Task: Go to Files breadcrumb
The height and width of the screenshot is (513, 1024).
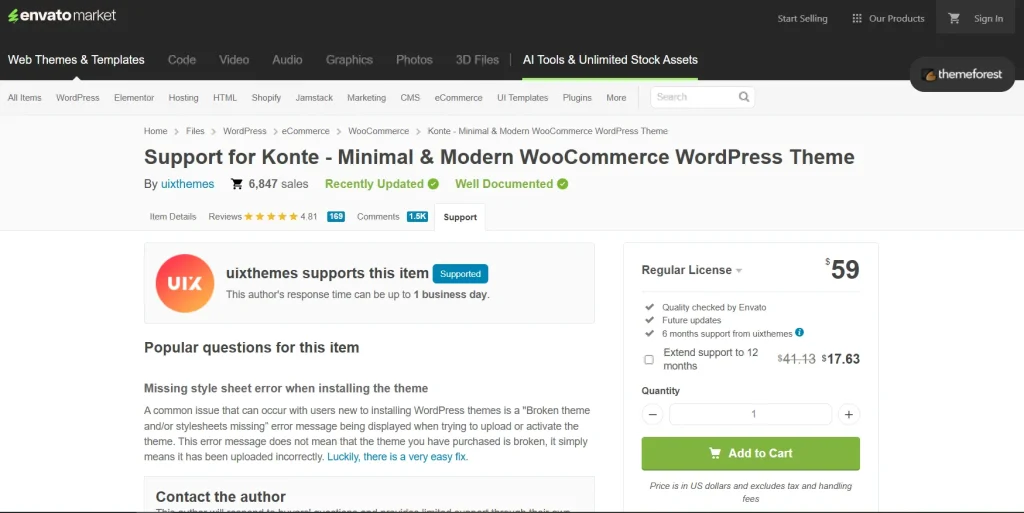Action: tap(195, 131)
